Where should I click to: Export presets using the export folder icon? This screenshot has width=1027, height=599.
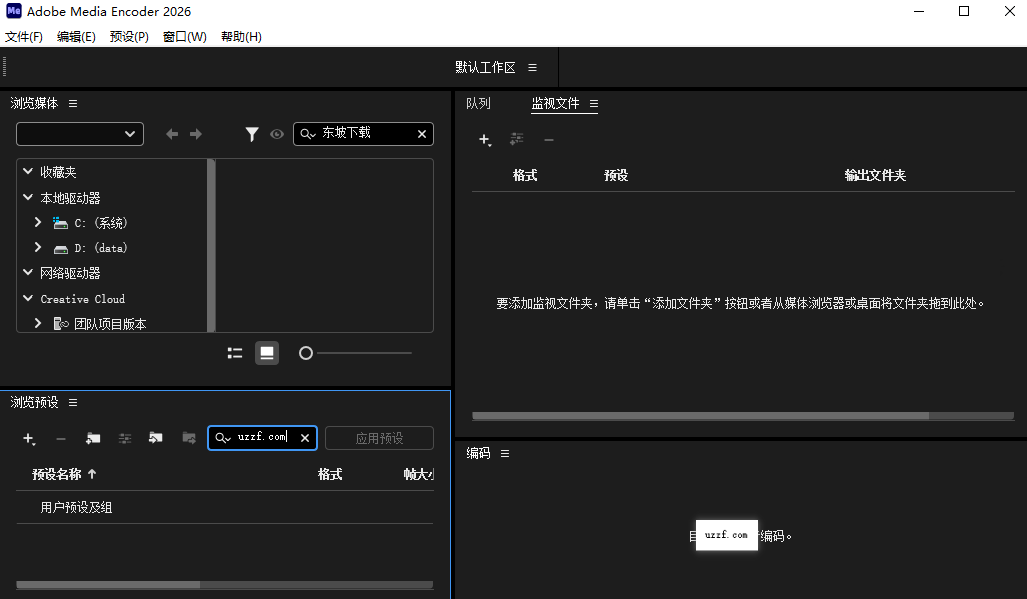188,438
